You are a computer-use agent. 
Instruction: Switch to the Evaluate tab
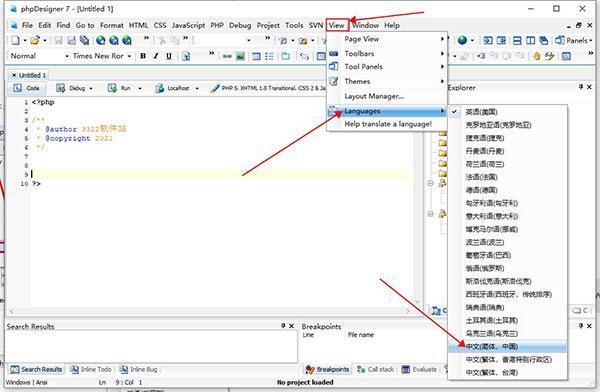(x=419, y=369)
